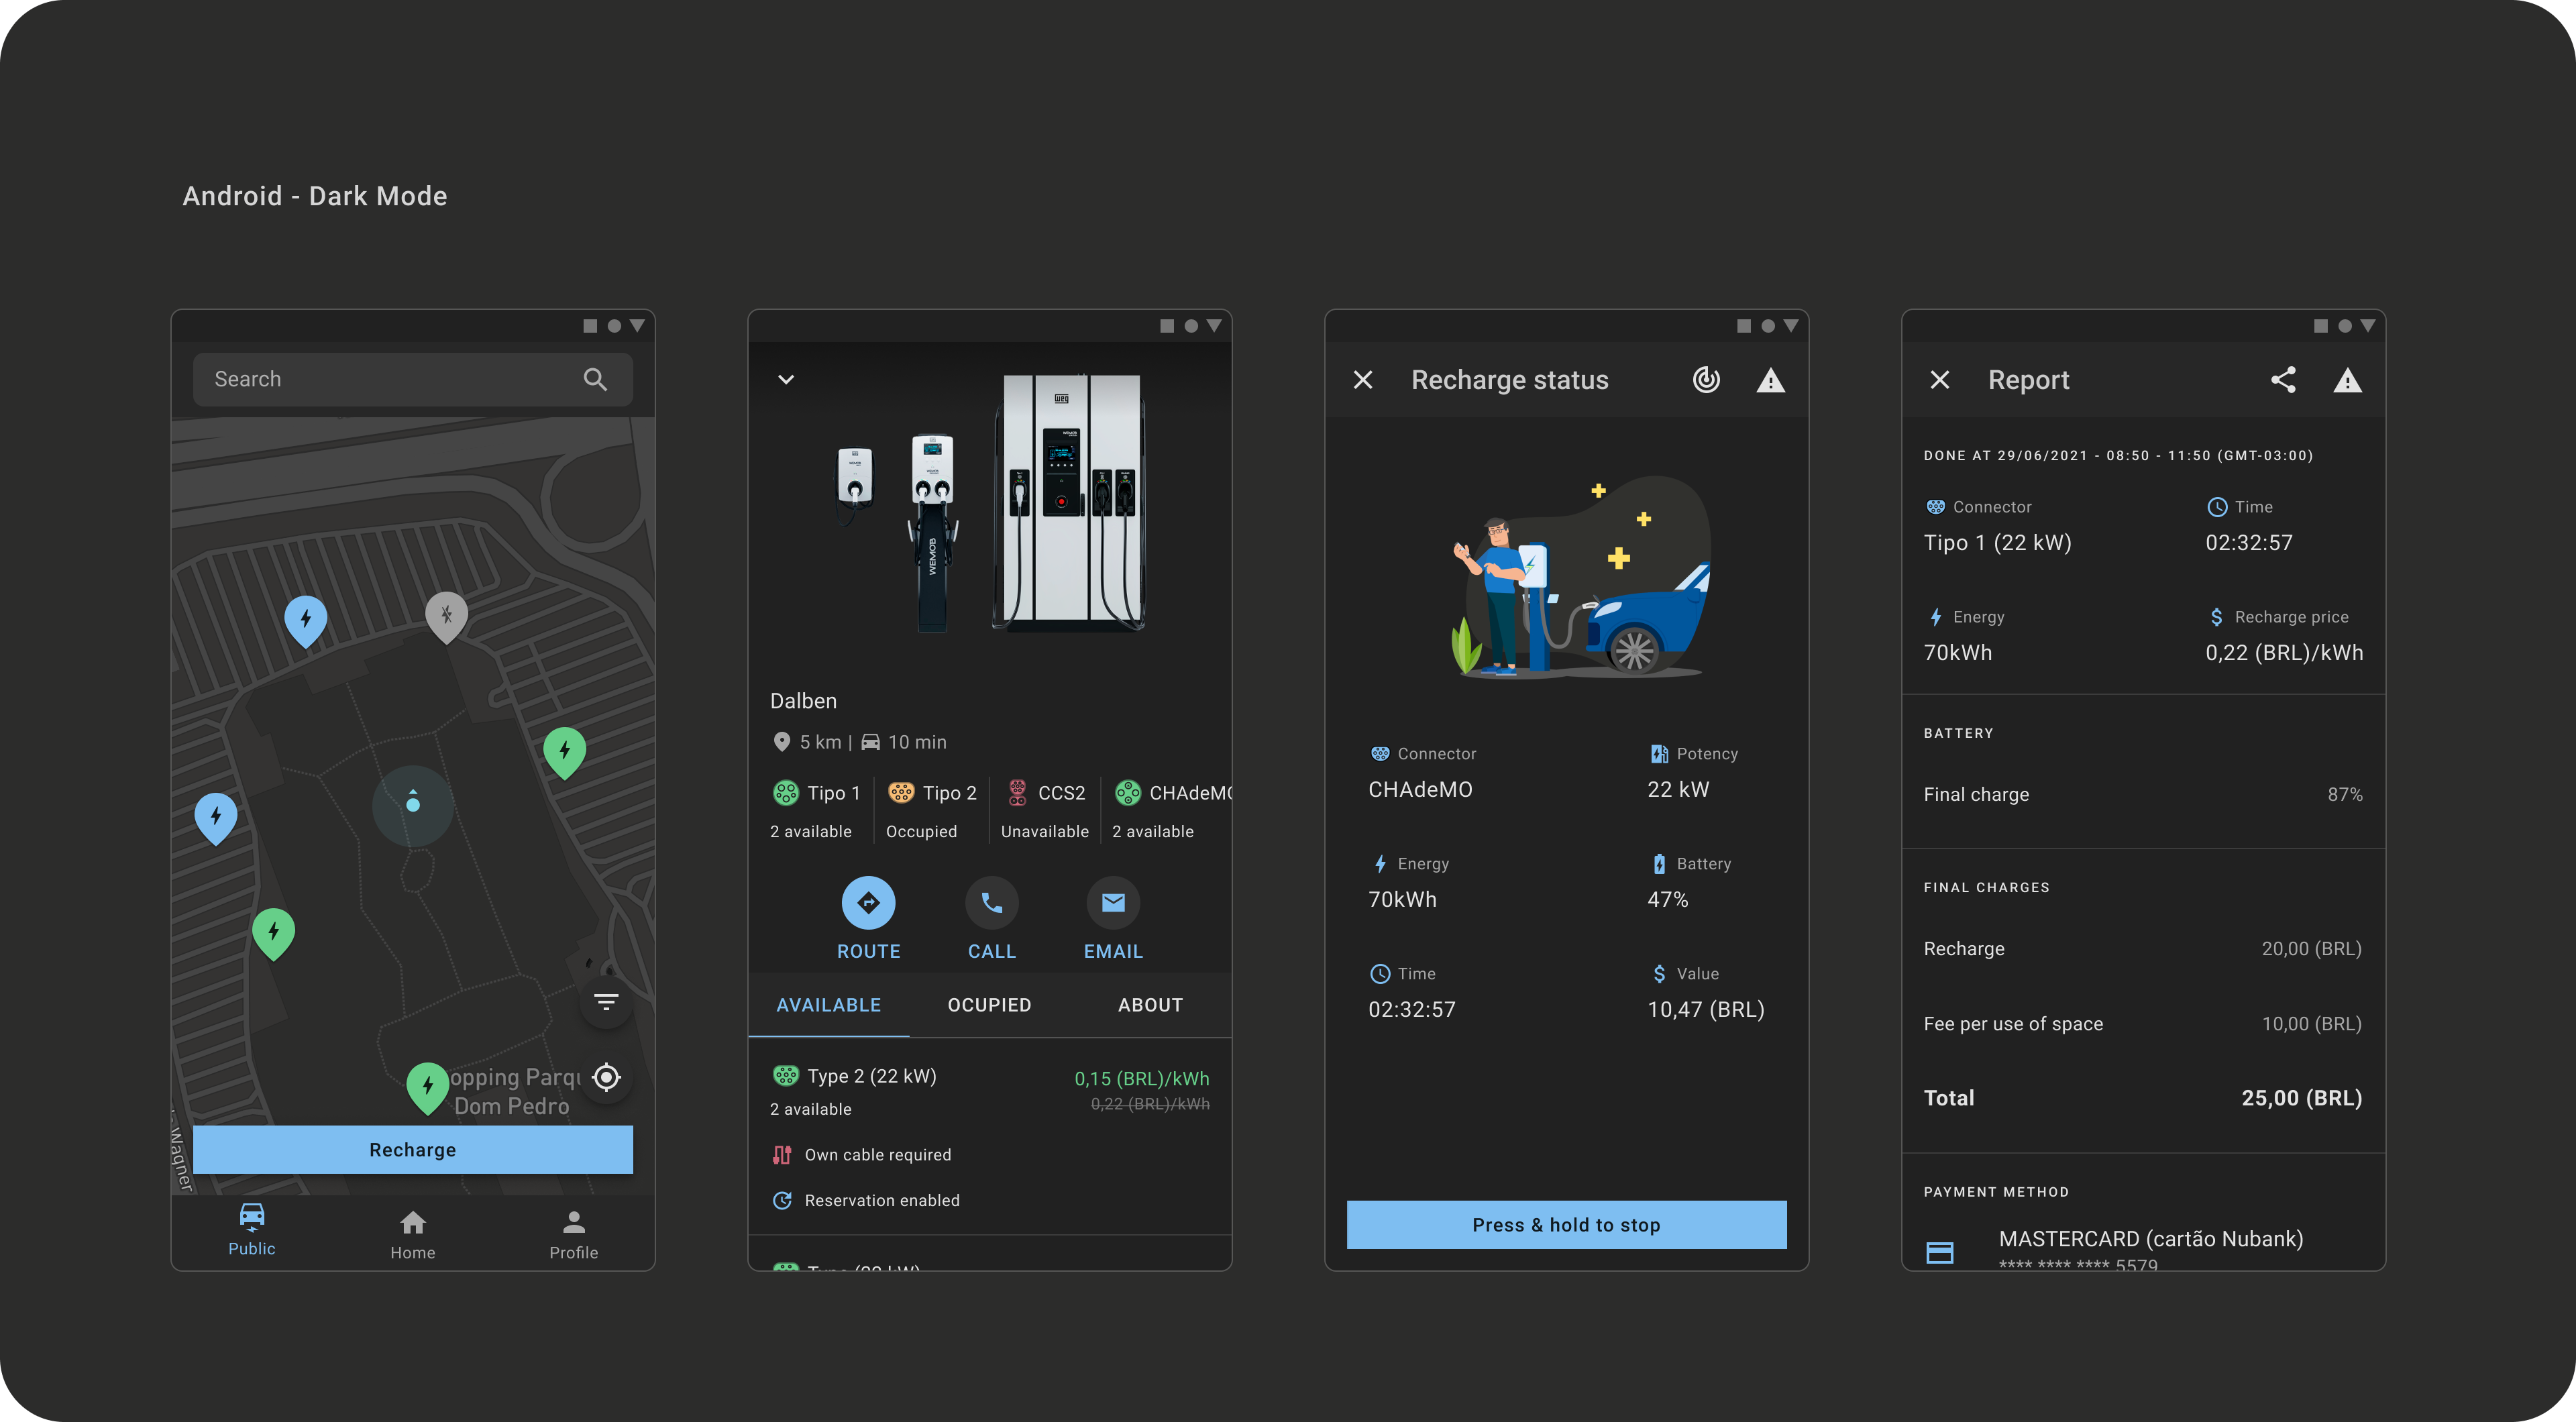
Task: Click the gray unavailable charger pin
Action: click(446, 615)
